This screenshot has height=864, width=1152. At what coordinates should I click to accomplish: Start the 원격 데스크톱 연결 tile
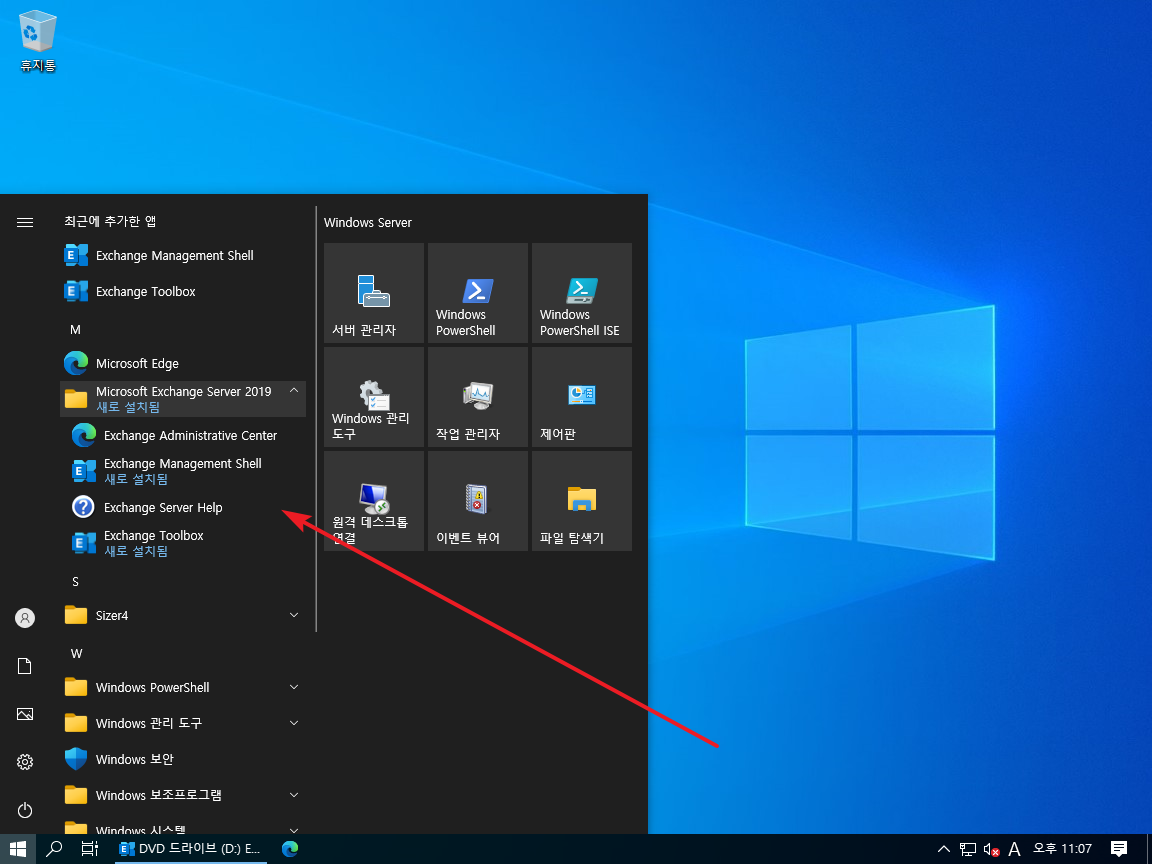374,501
